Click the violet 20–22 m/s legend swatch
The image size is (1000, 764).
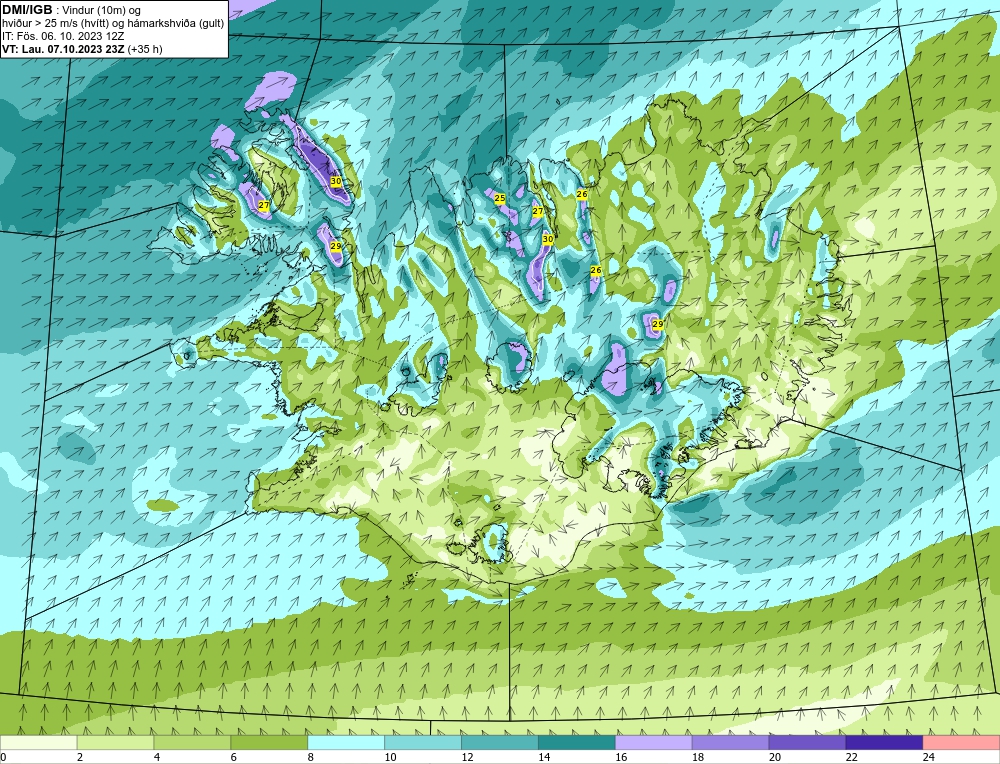click(807, 742)
